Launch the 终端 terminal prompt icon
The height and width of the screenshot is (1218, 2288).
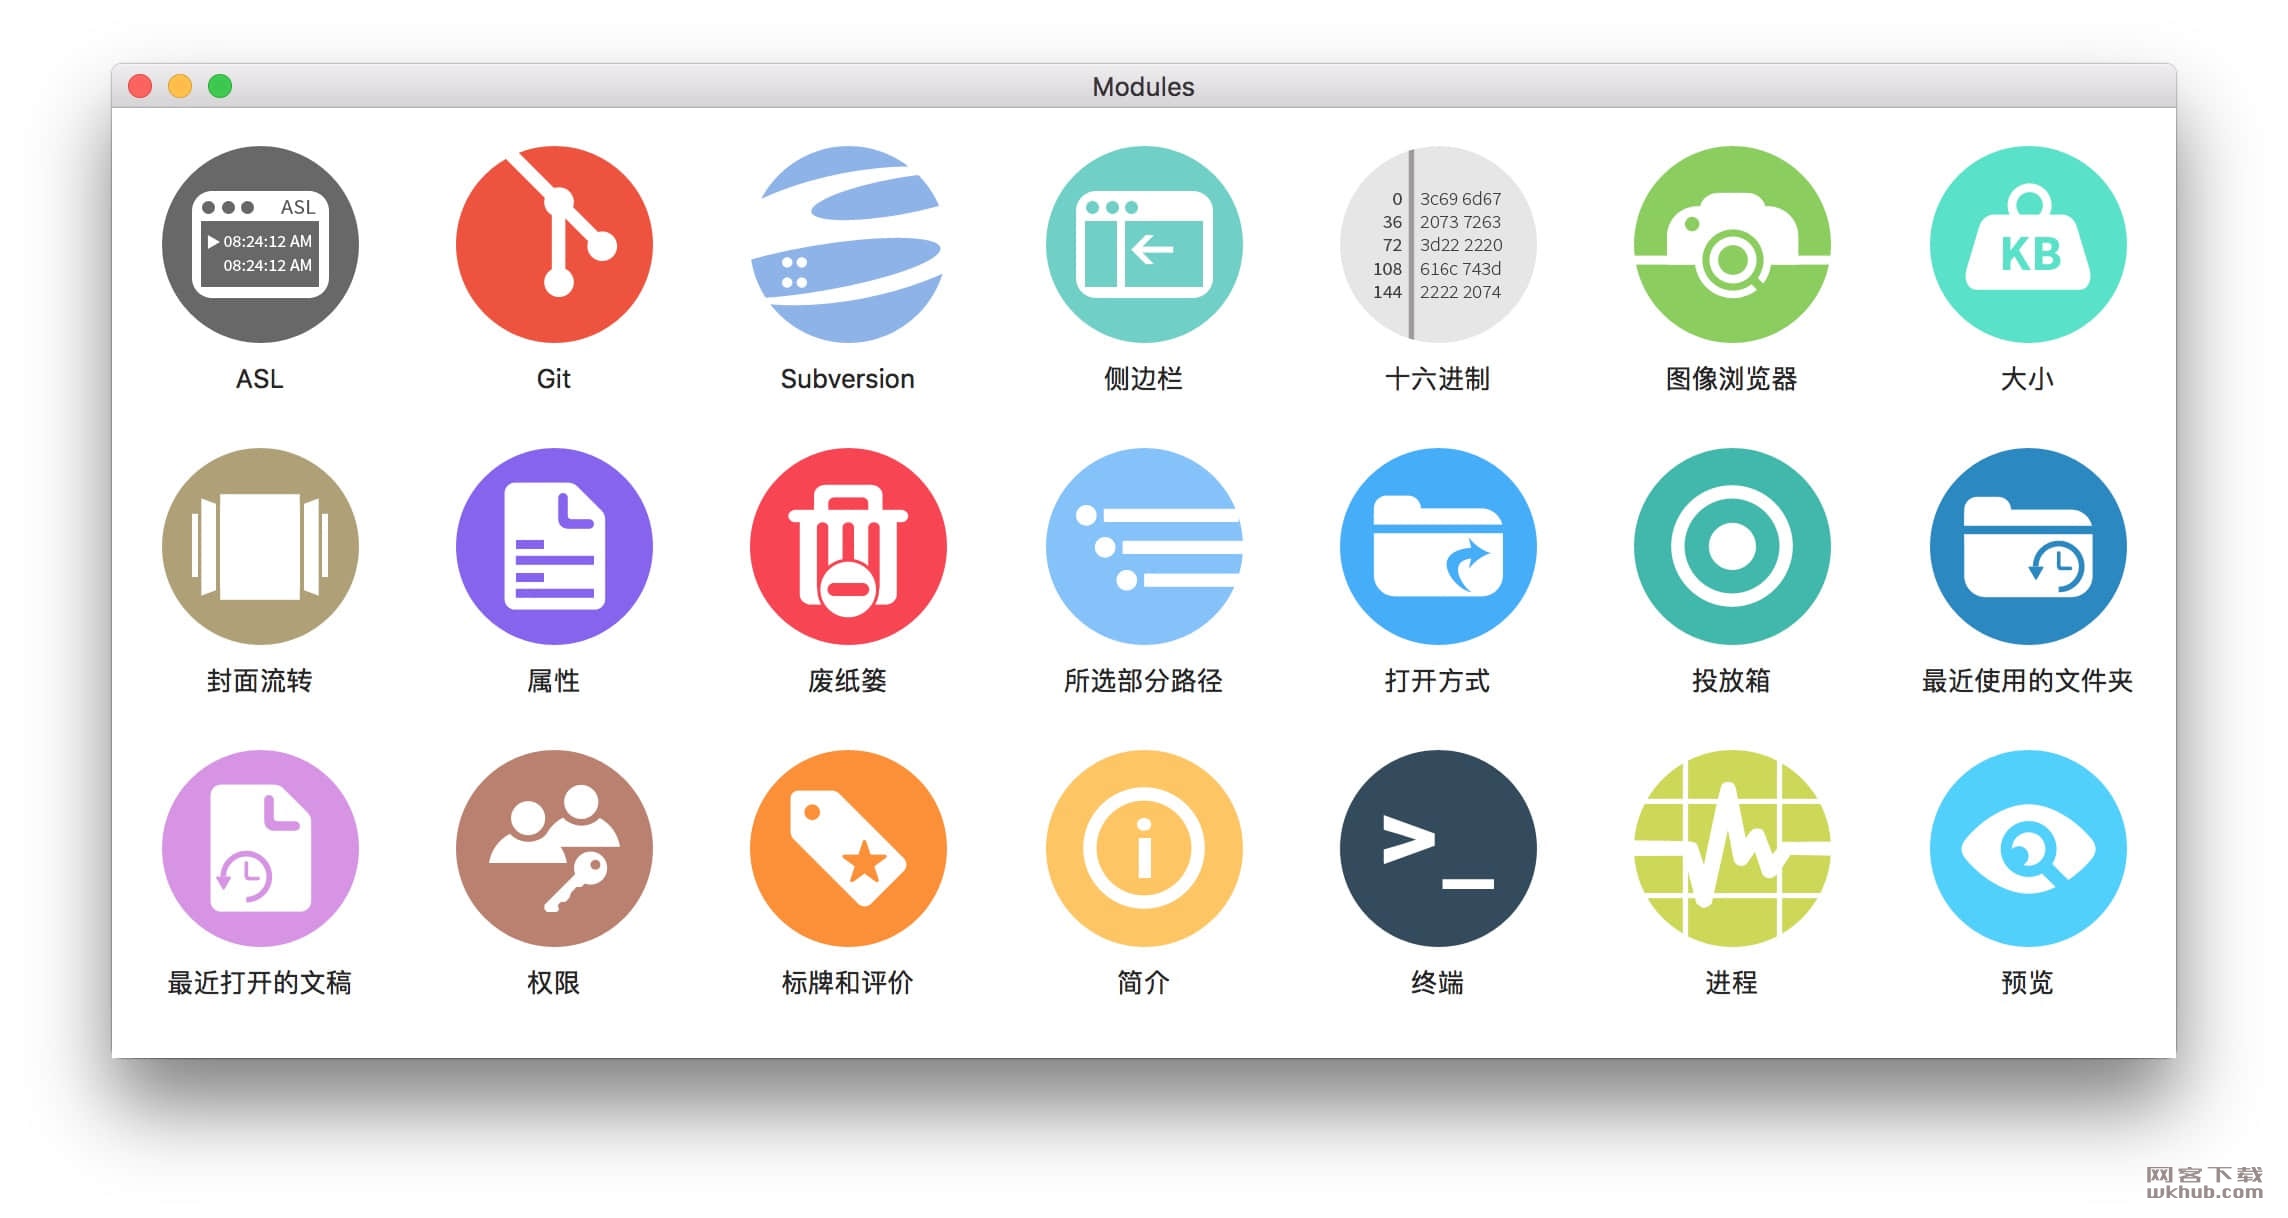(x=1438, y=849)
